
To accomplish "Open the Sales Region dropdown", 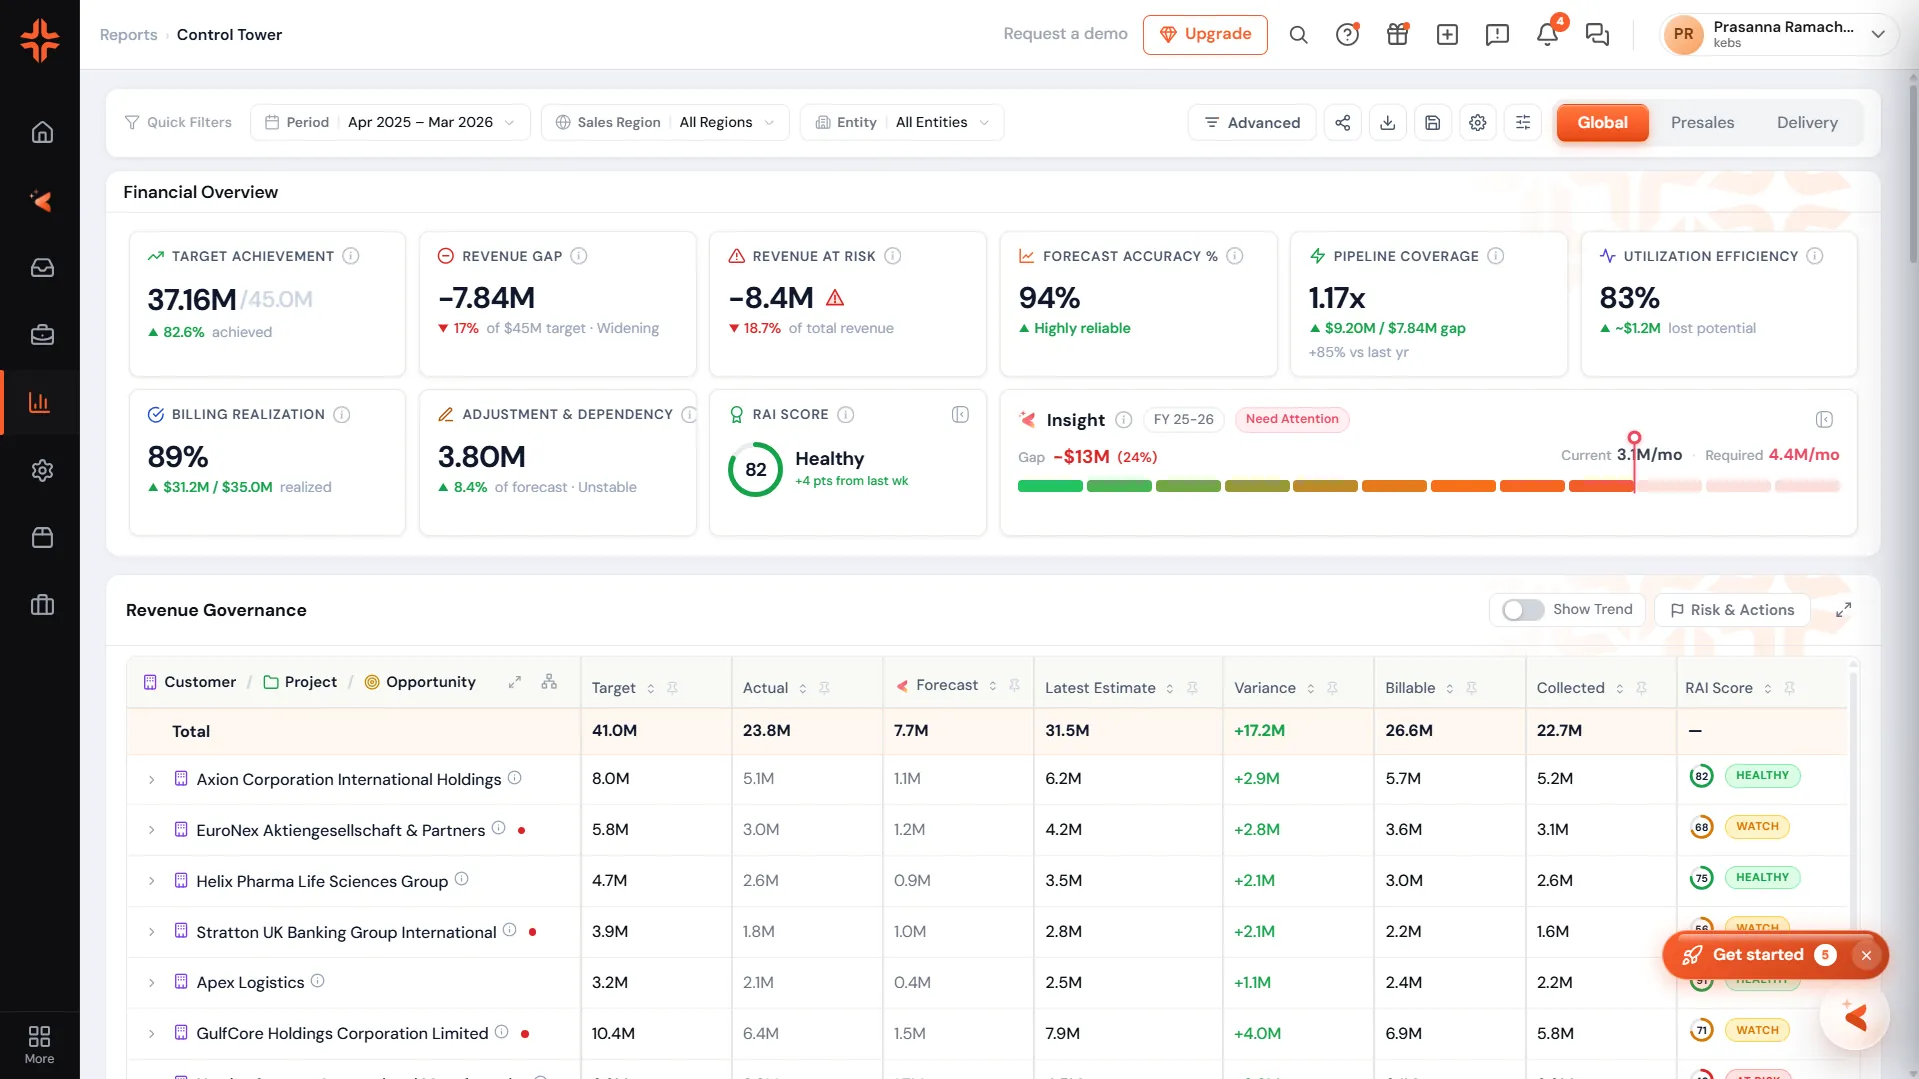I will pos(665,123).
